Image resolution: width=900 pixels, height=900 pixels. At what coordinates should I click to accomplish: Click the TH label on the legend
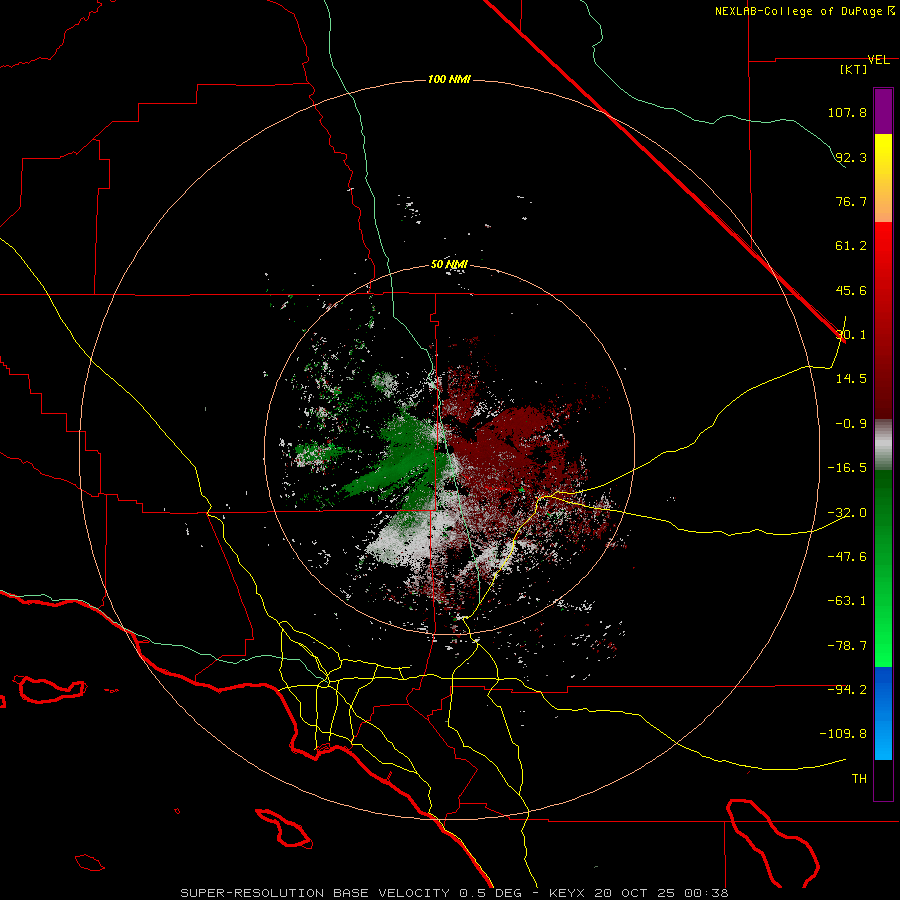pos(859,779)
